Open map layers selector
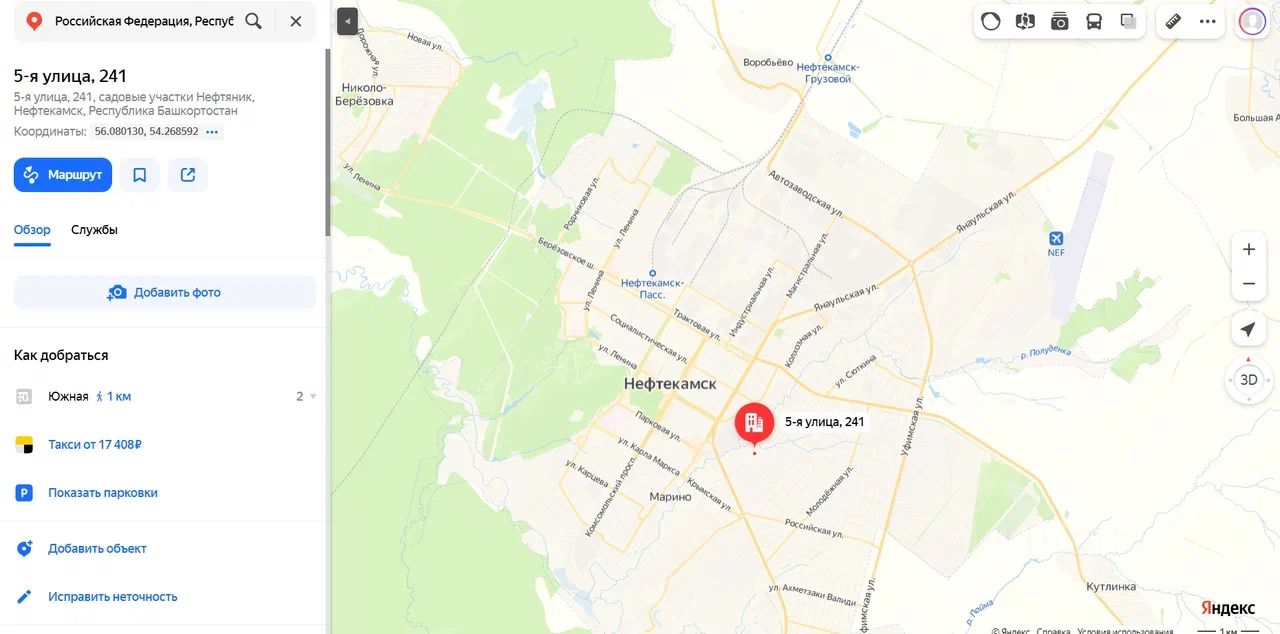Screen dimensions: 1280x634 [x=1128, y=21]
